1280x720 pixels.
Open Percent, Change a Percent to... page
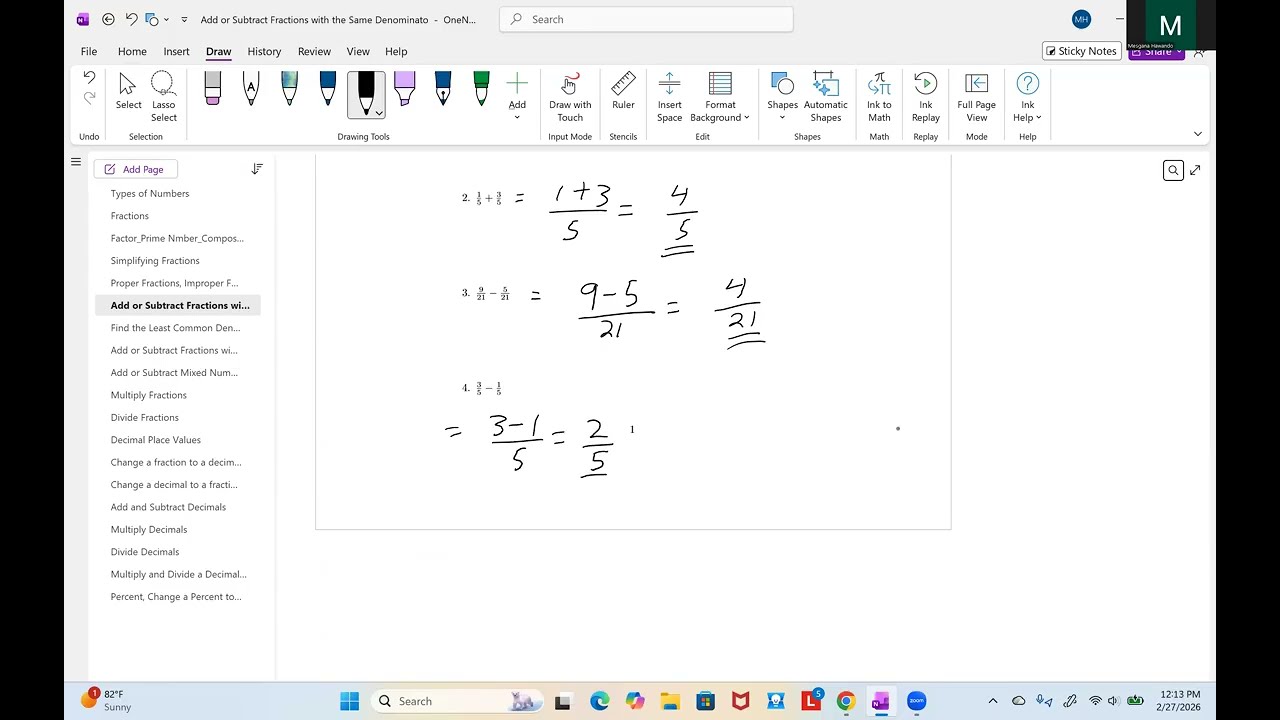tap(178, 597)
